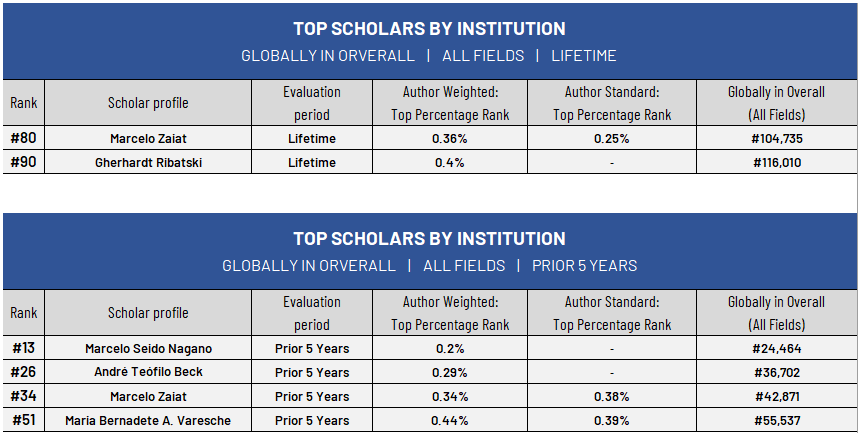861x435 pixels.
Task: Open the Maria Bernadete A. Varesche profile
Action: [x=148, y=420]
